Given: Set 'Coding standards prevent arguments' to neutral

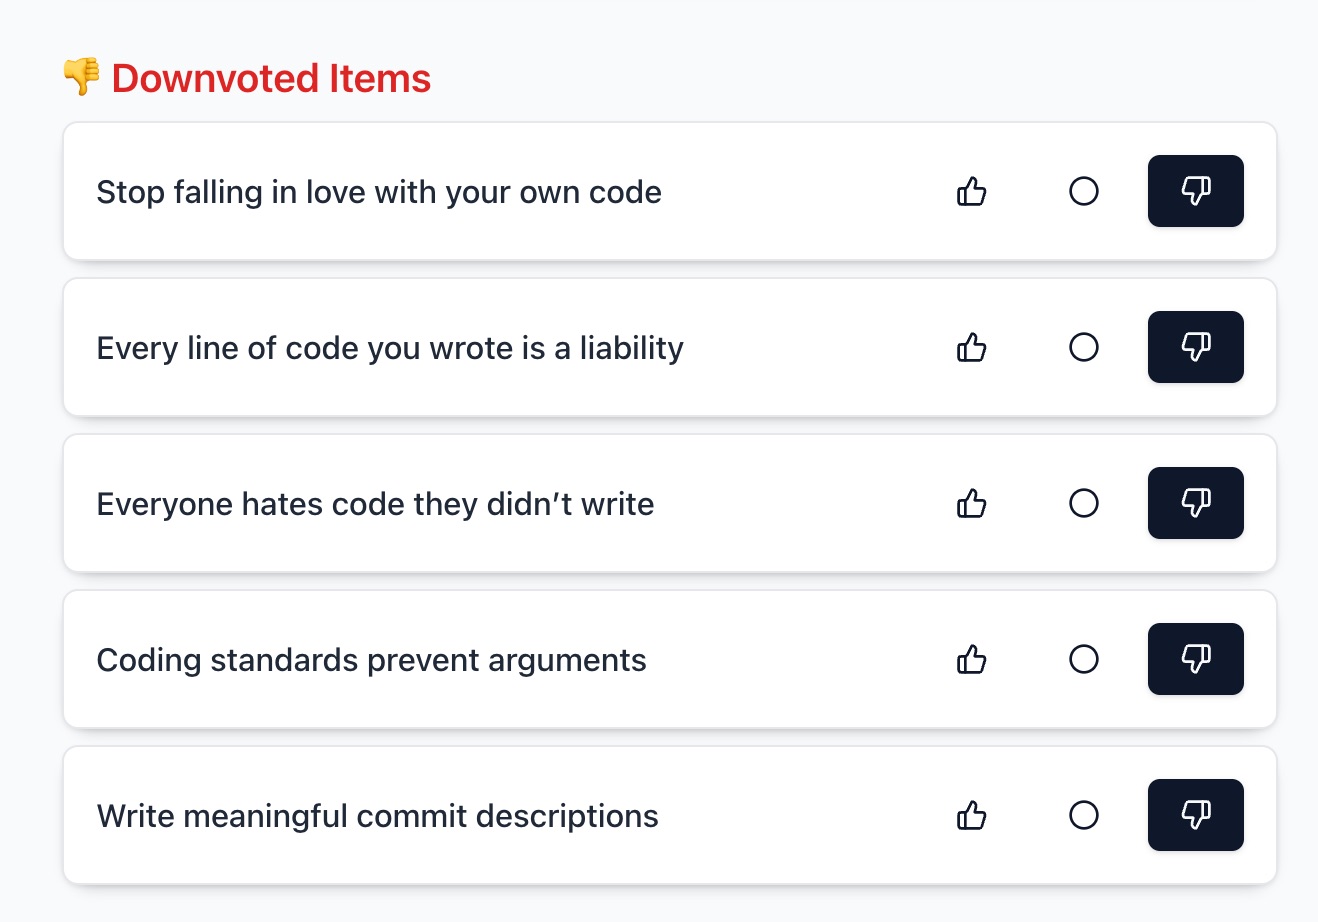Looking at the screenshot, I should pyautogui.click(x=1084, y=659).
